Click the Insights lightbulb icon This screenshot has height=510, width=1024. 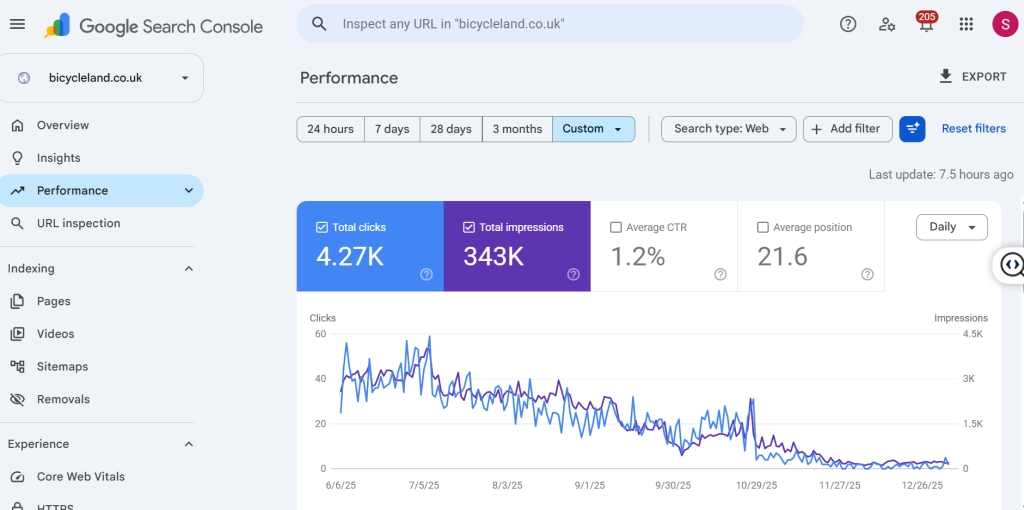pos(18,157)
